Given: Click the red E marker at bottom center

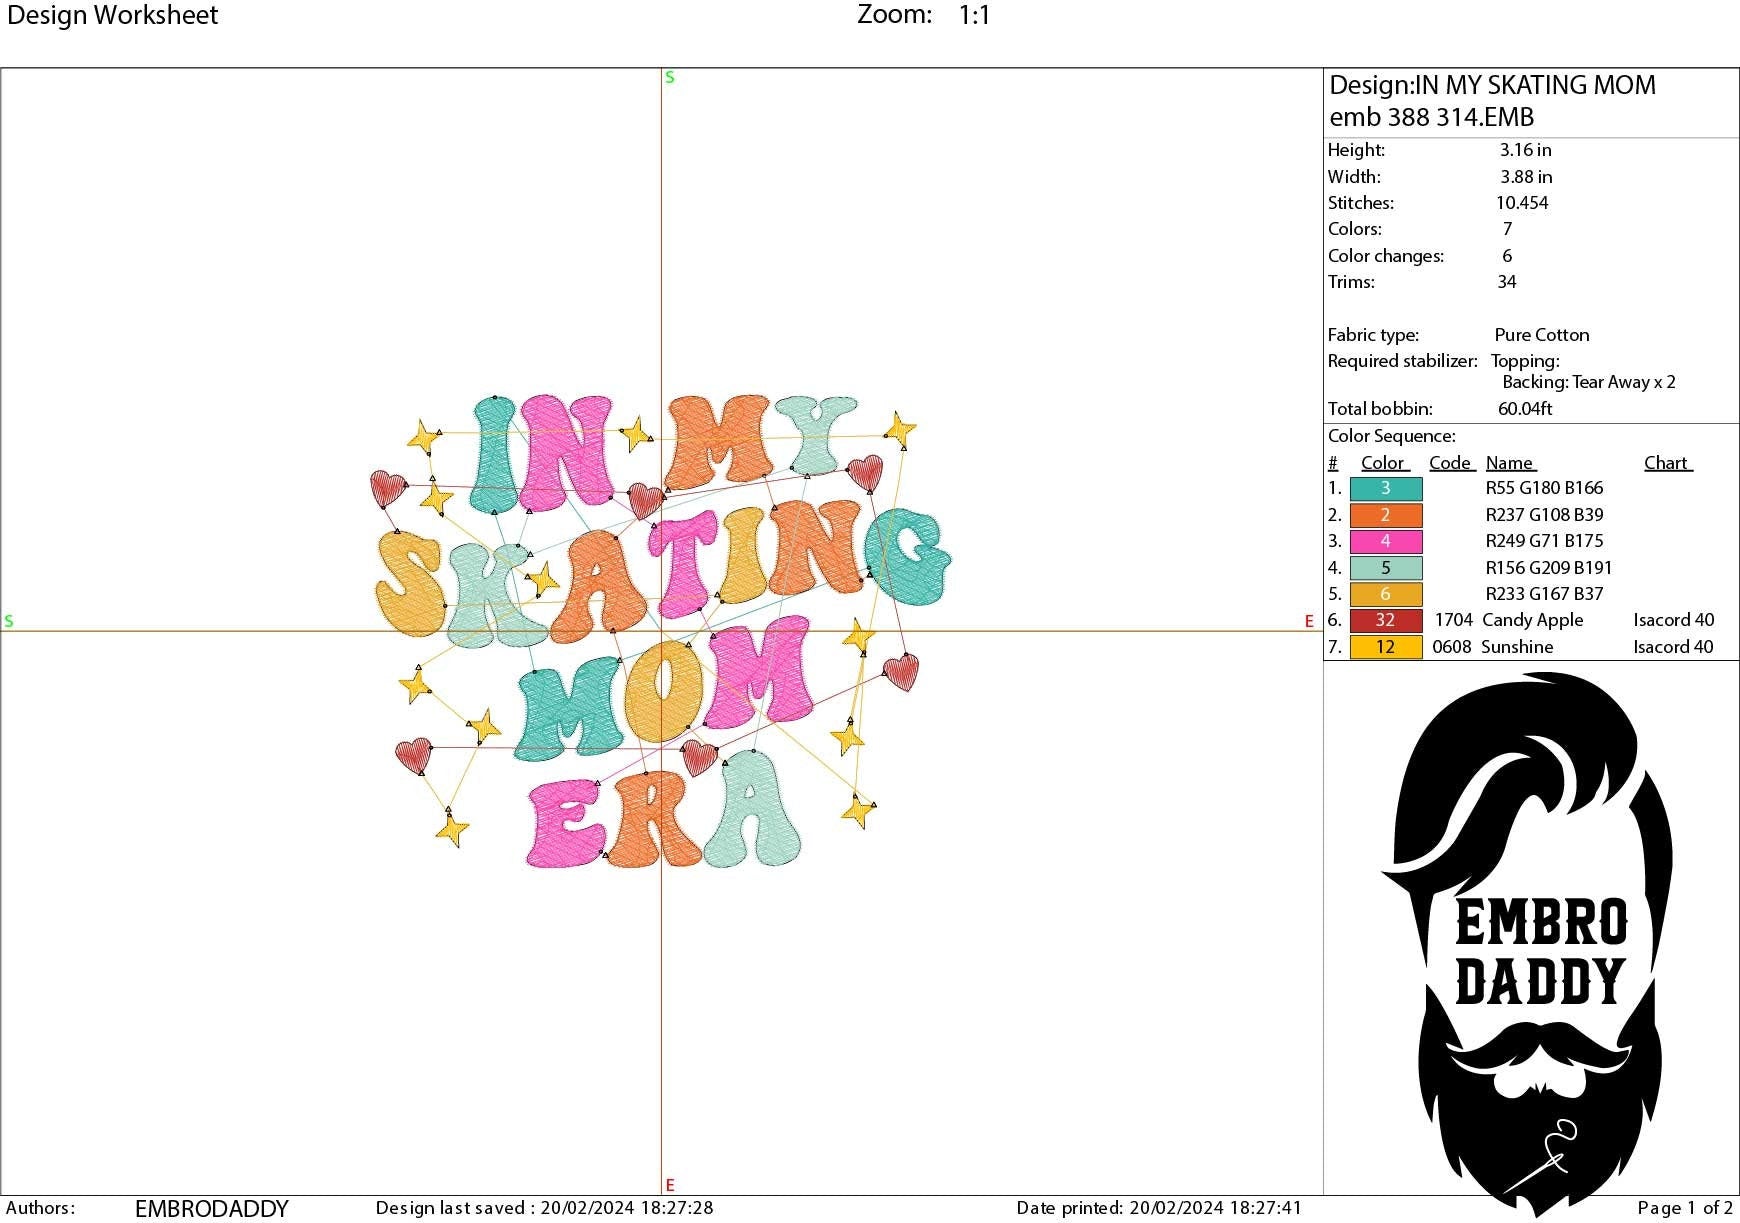Looking at the screenshot, I should click(669, 1185).
